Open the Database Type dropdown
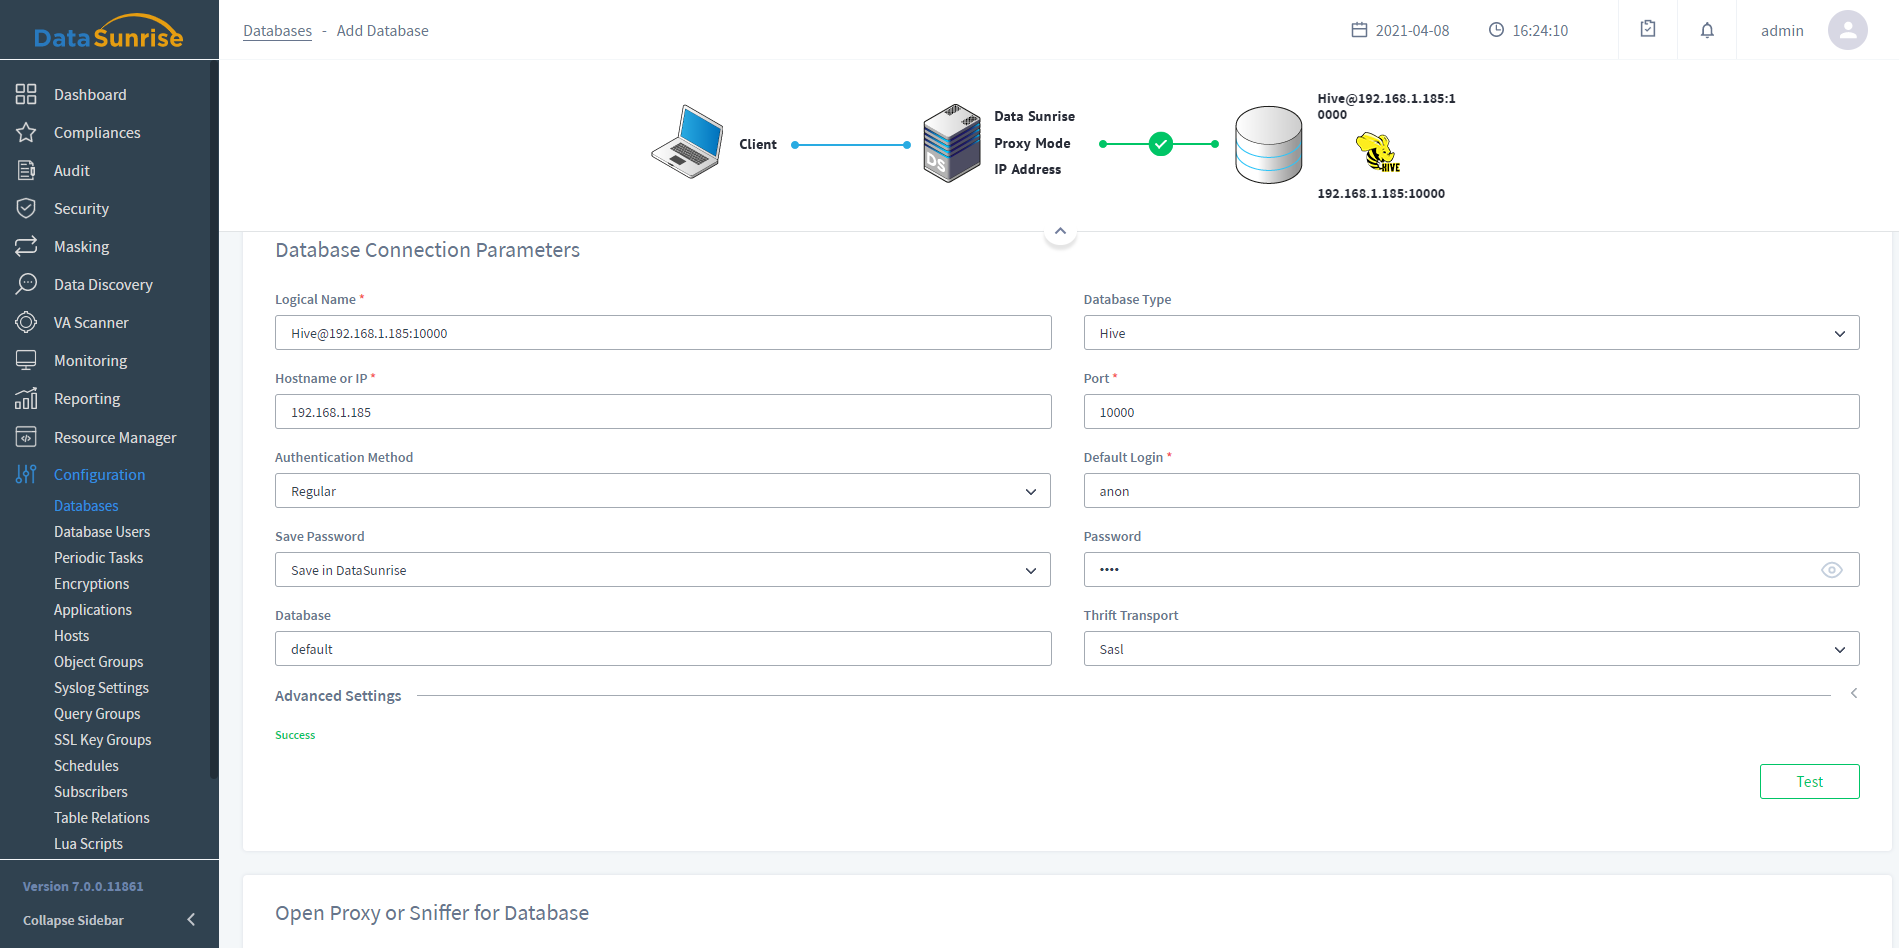 (x=1471, y=333)
